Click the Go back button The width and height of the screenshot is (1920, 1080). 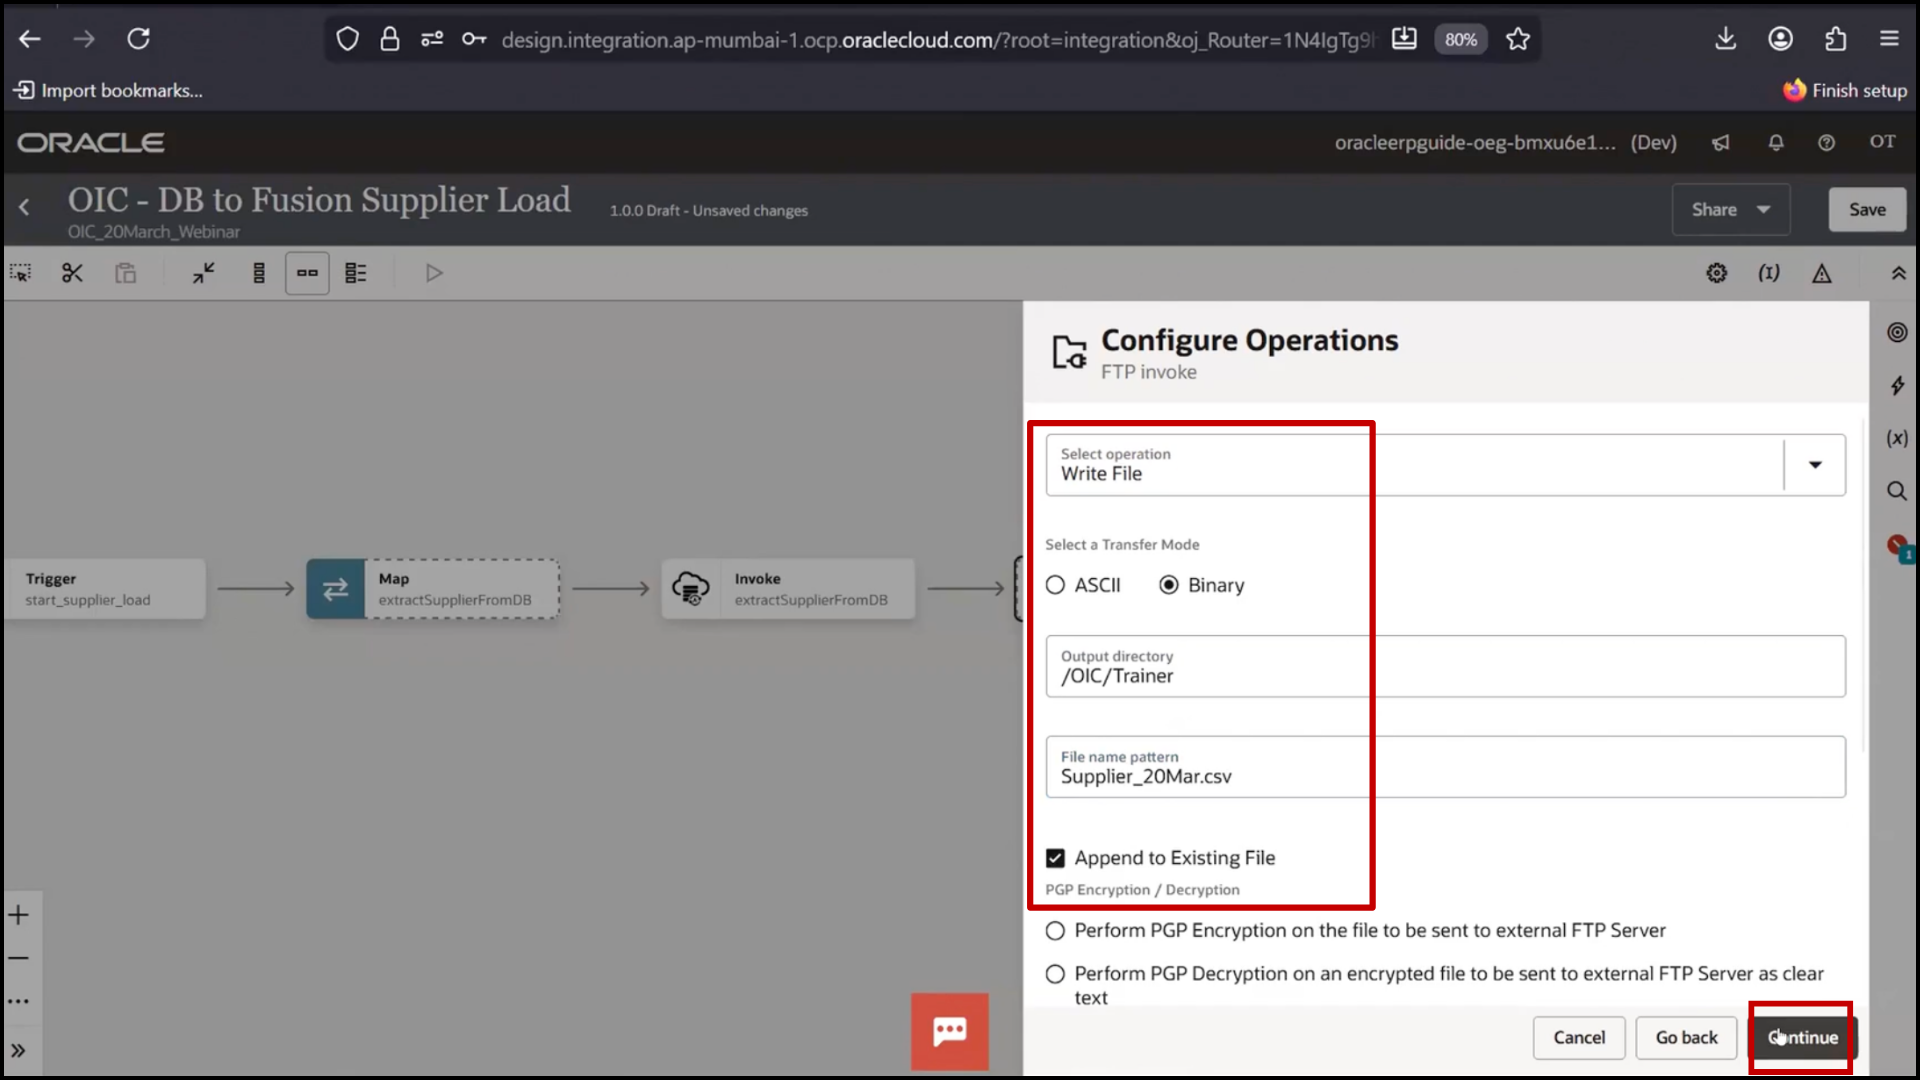pyautogui.click(x=1686, y=1038)
